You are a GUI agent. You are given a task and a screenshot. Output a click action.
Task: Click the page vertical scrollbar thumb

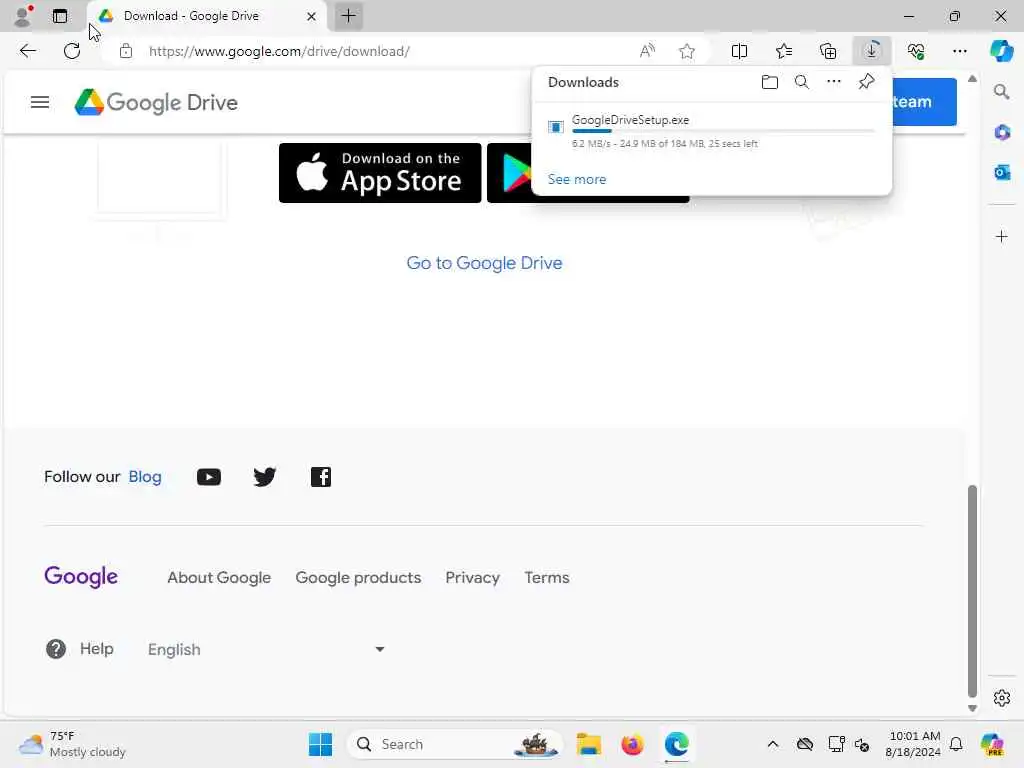[x=972, y=592]
